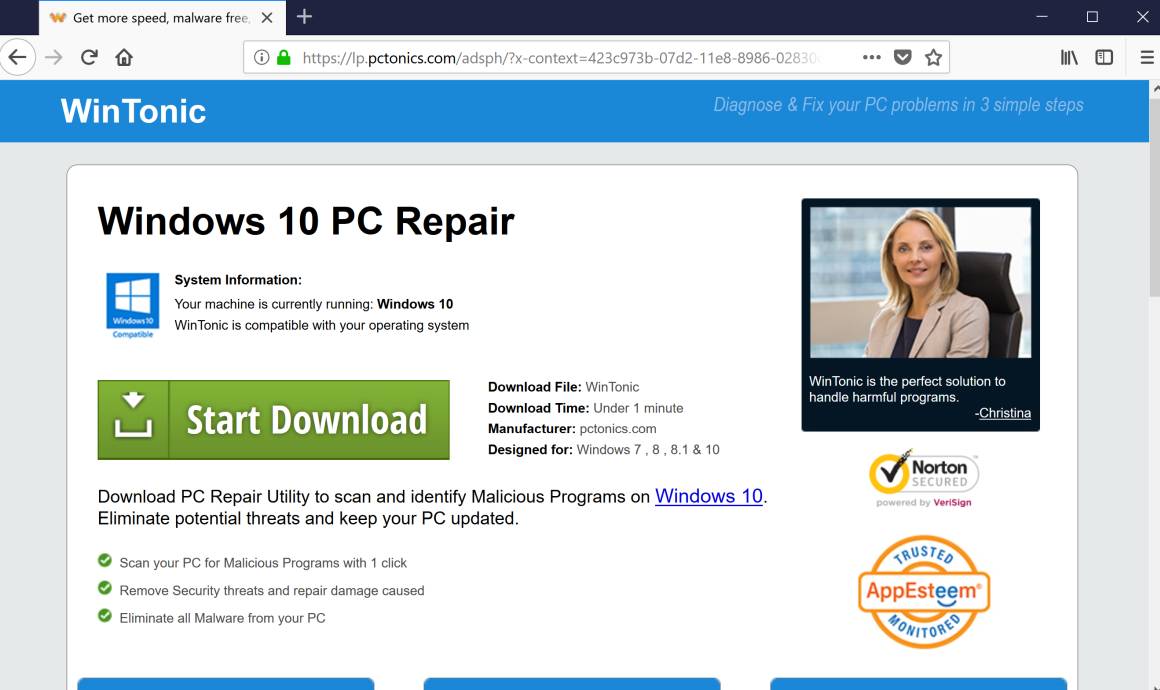
Task: Open the Firefox hamburger menu
Action: [1147, 57]
